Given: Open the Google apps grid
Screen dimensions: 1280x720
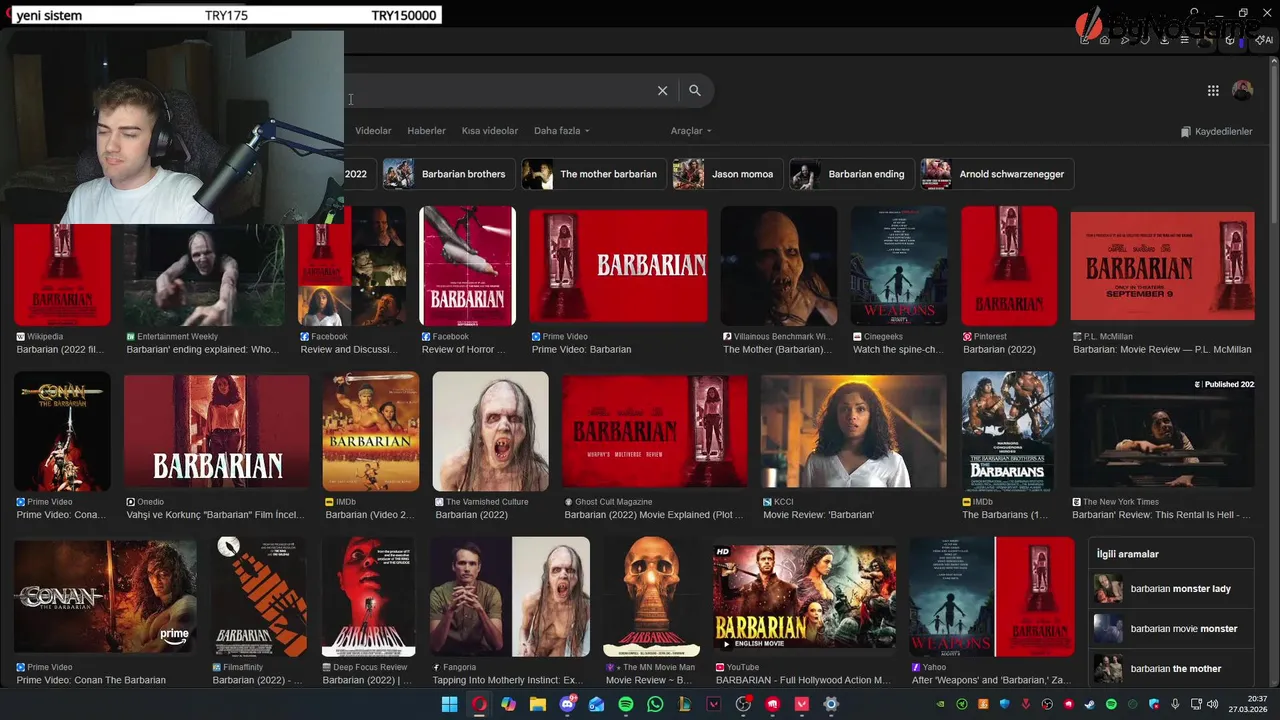Looking at the screenshot, I should [1213, 91].
